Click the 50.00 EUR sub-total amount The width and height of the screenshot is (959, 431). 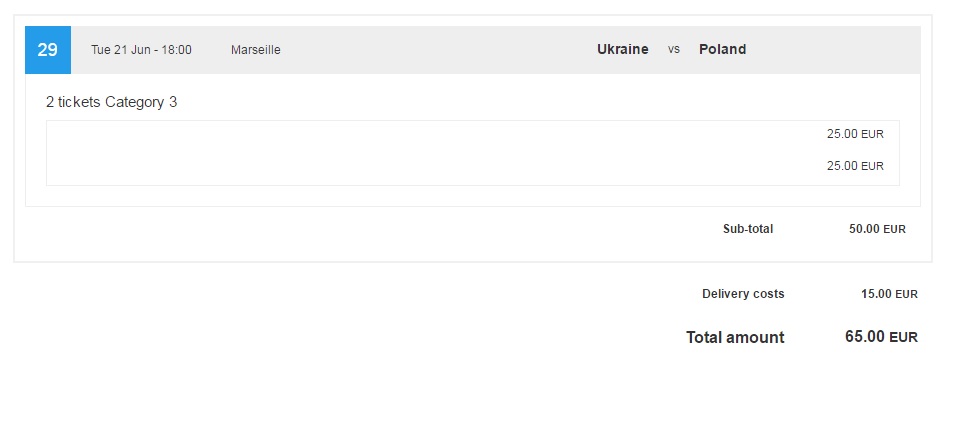pos(877,229)
